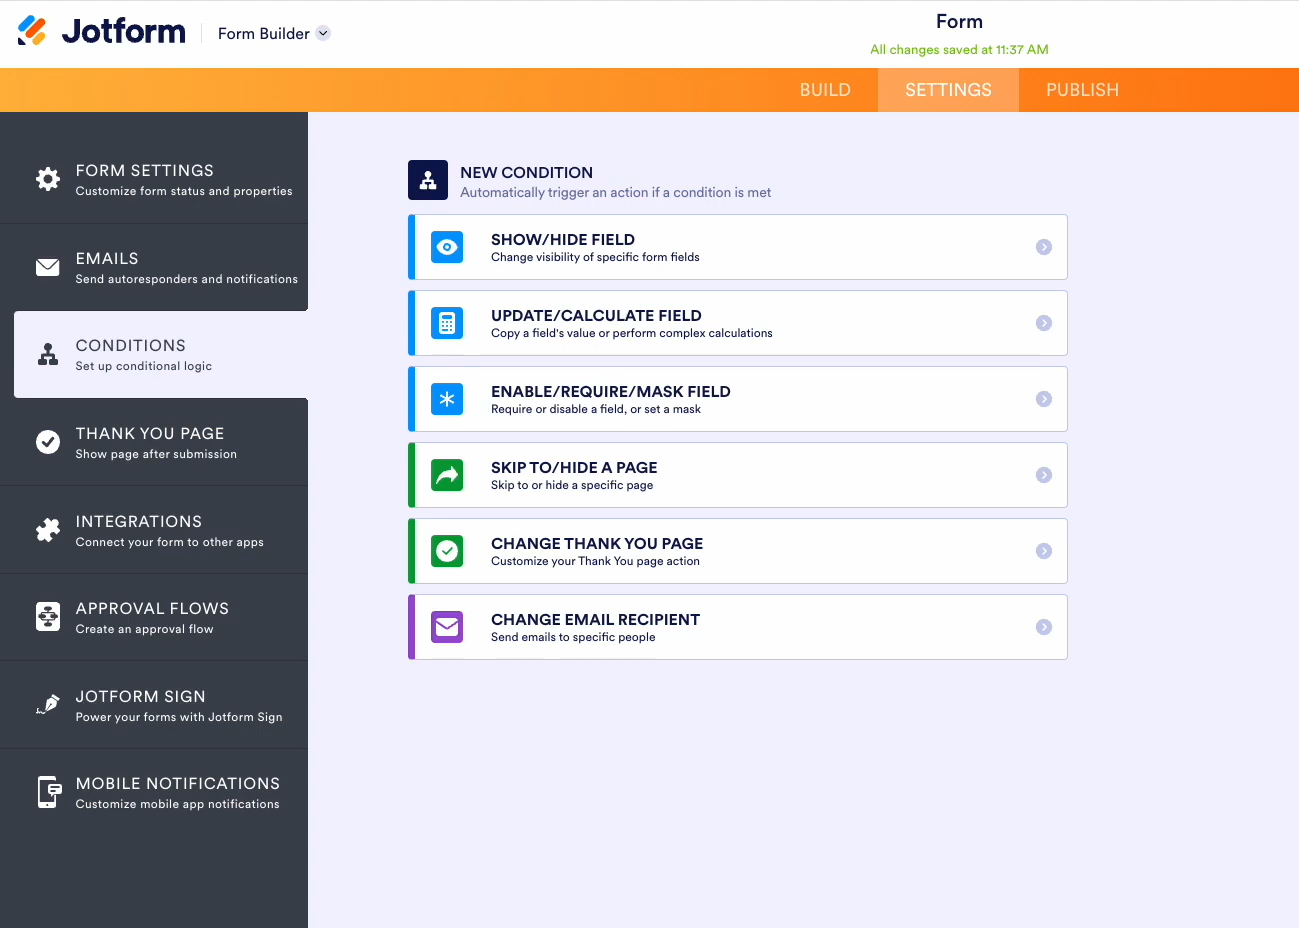This screenshot has width=1299, height=928.
Task: Click the Jotform Sign pen icon
Action: 48,705
